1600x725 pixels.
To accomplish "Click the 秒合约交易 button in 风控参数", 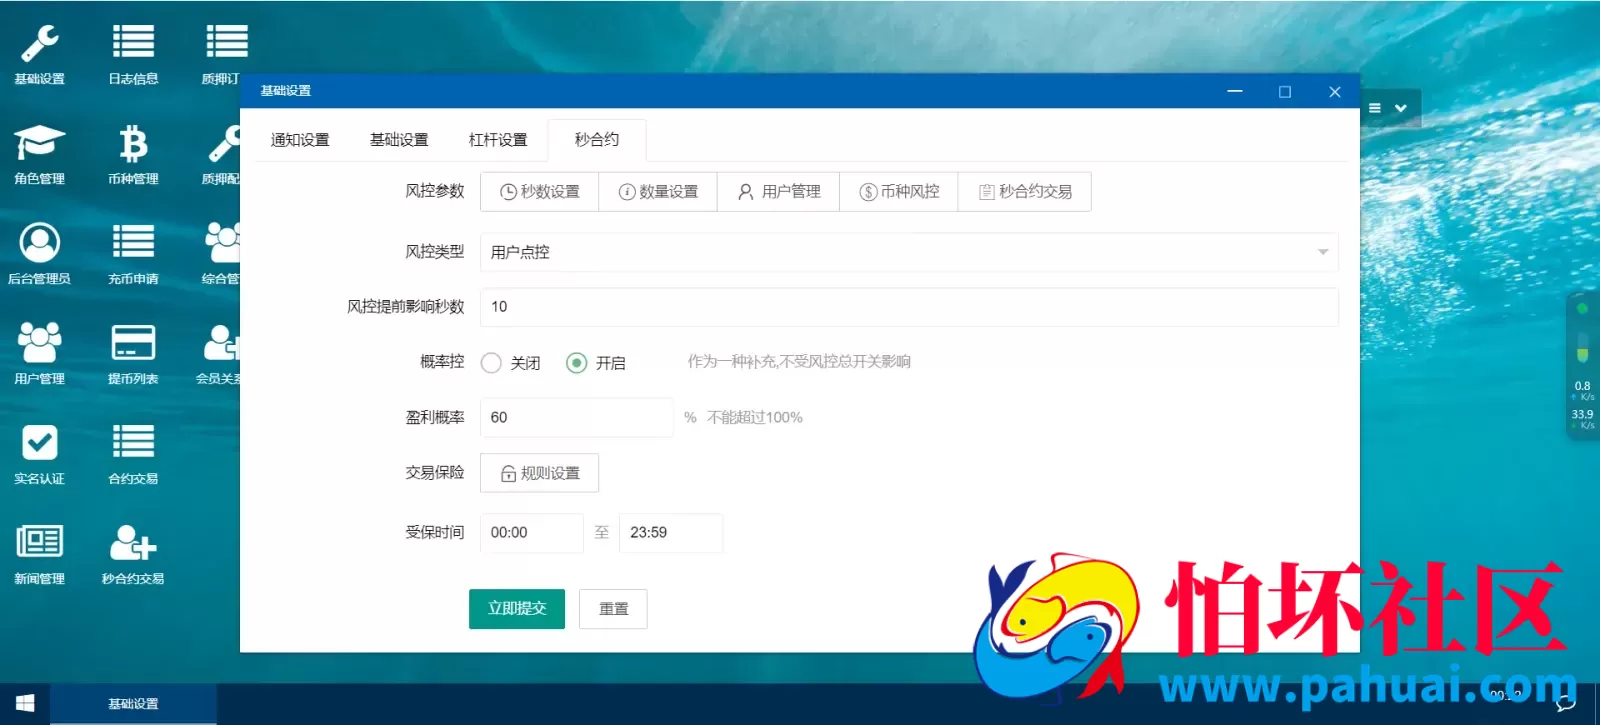I will (x=1025, y=192).
